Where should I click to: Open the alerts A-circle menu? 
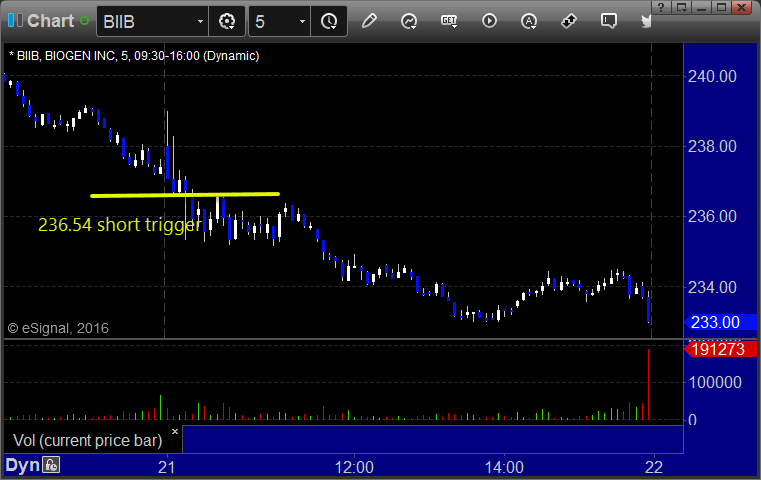pyautogui.click(x=529, y=21)
